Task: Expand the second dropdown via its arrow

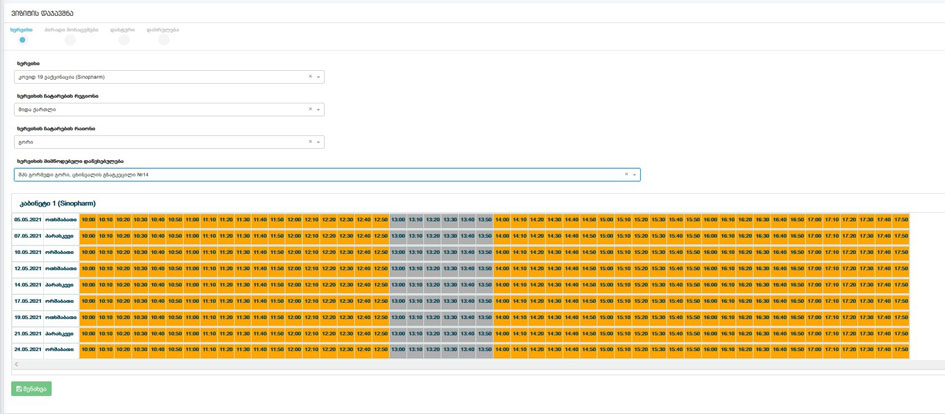Action: point(319,110)
